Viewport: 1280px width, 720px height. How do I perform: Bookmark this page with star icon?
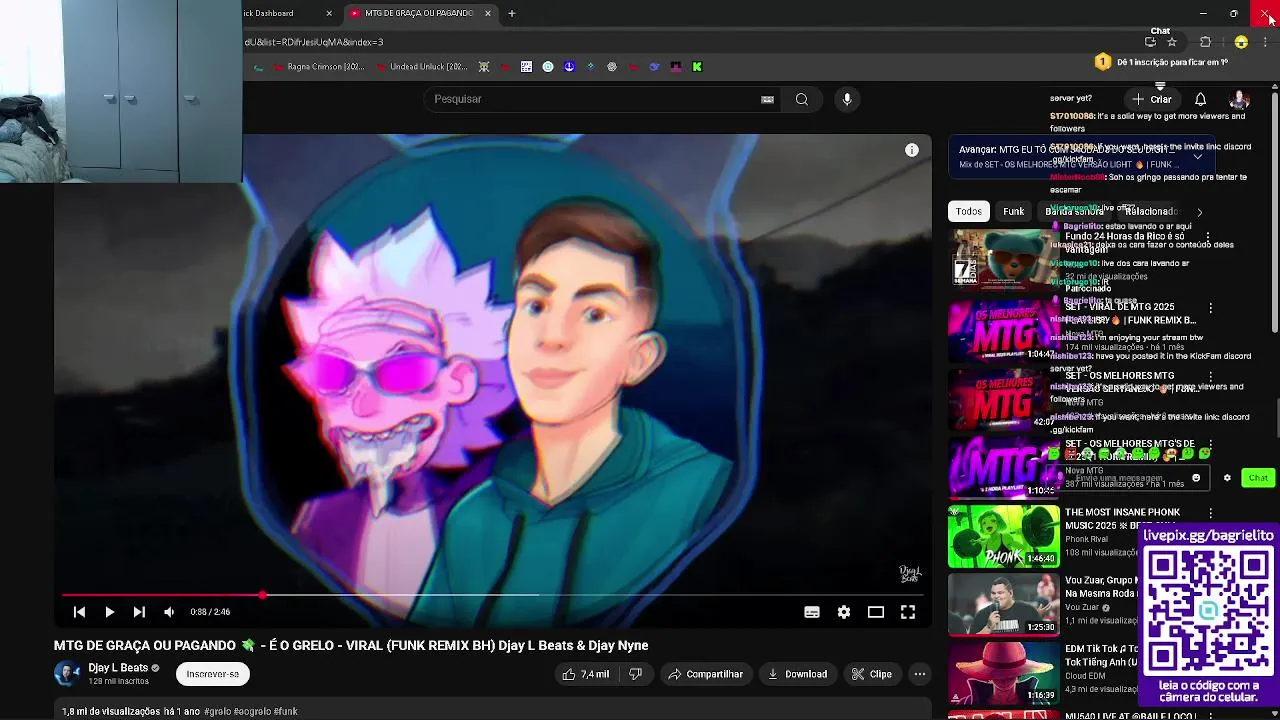tap(1172, 42)
